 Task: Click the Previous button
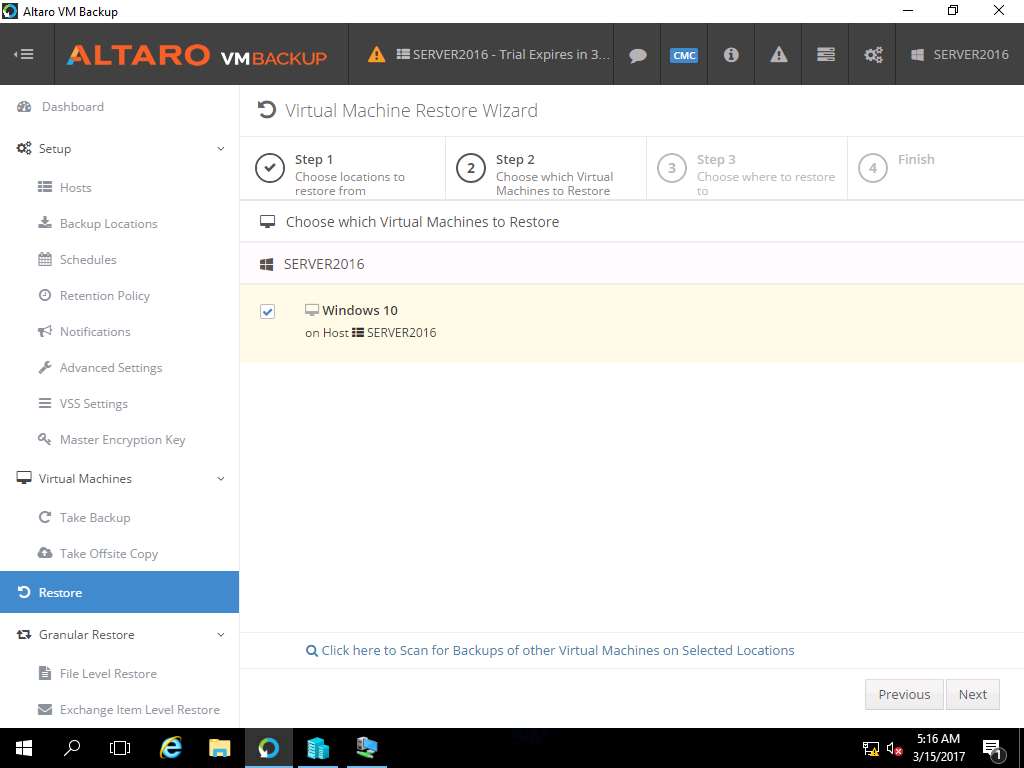point(904,694)
